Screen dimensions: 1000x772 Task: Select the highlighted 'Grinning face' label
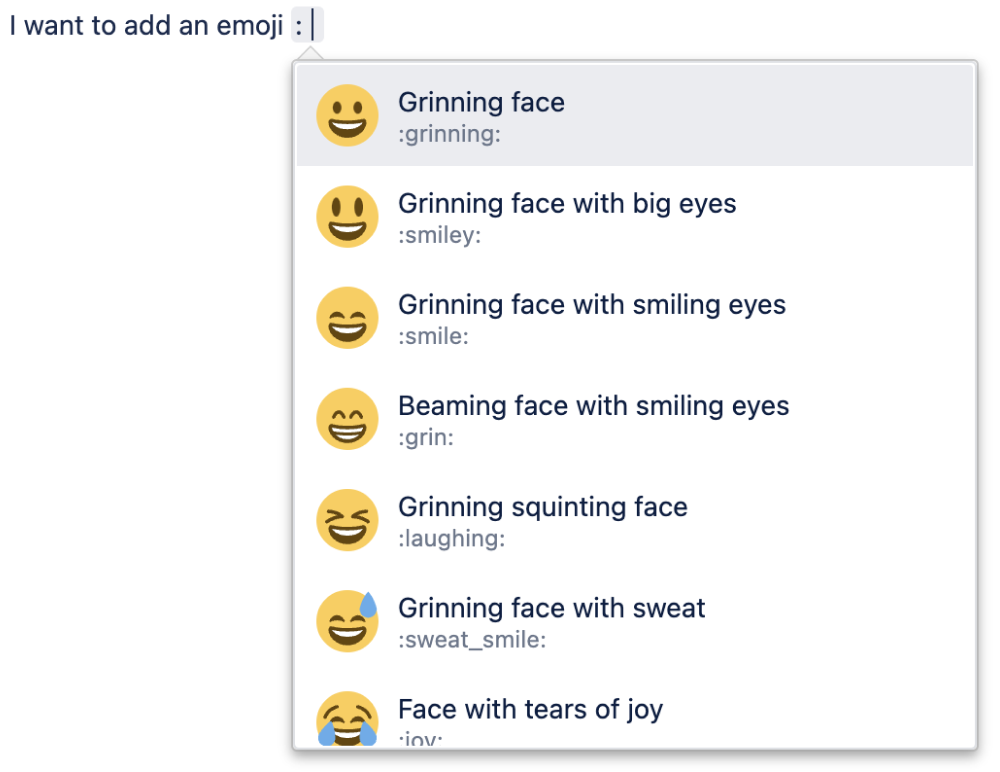pos(481,102)
